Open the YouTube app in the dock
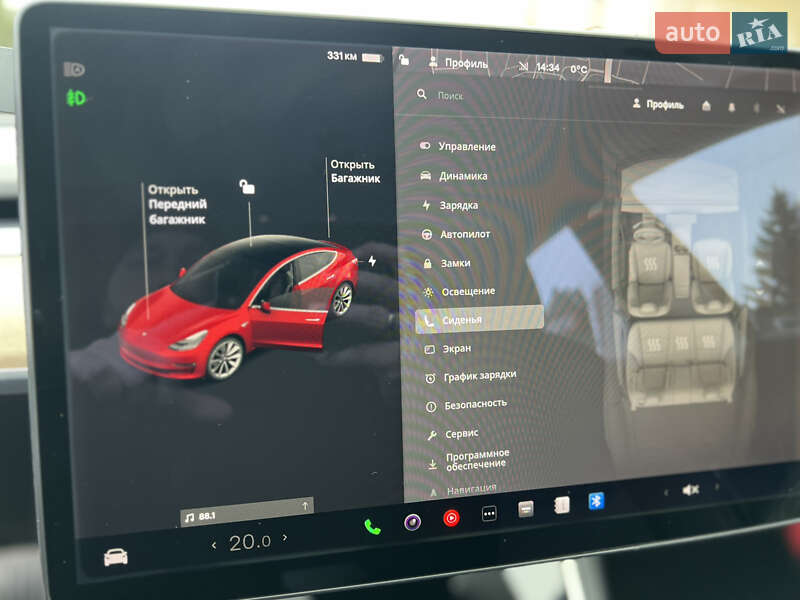Screen dimensions: 800x600 (x=451, y=517)
